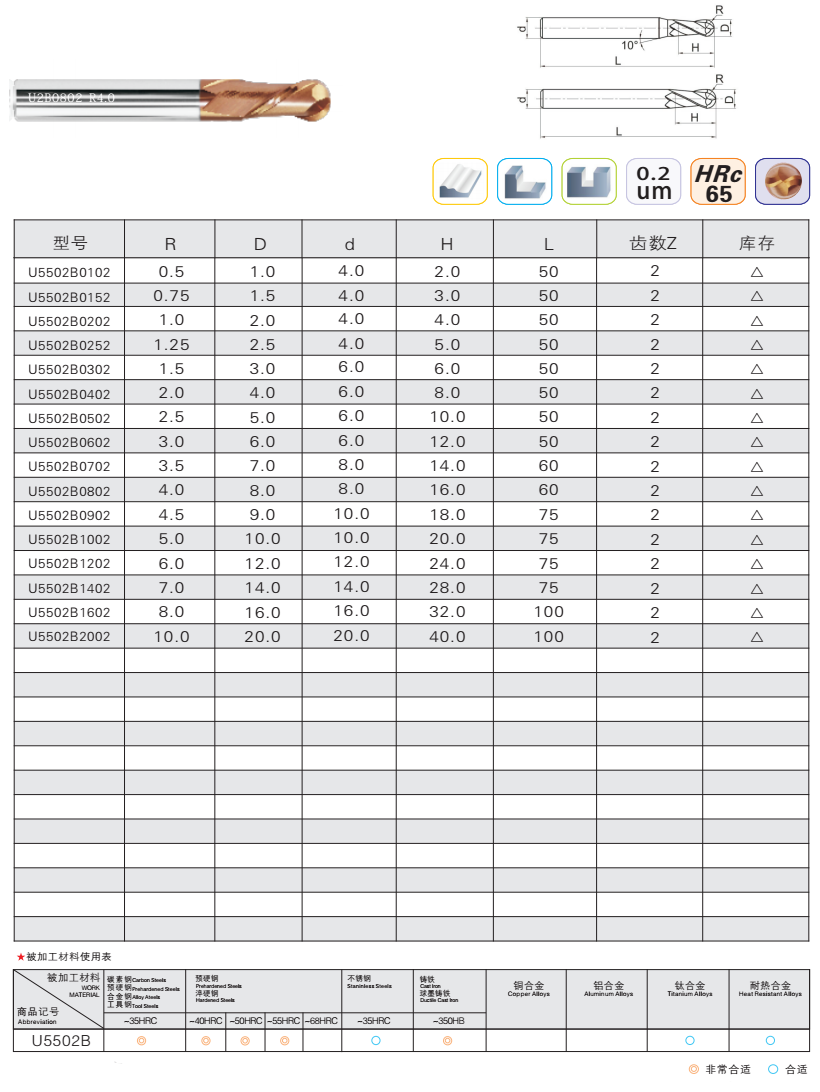Screen dimensions: 820x1092
Task: Click the blue circle under Titanium Alloys
Action: (x=689, y=1041)
